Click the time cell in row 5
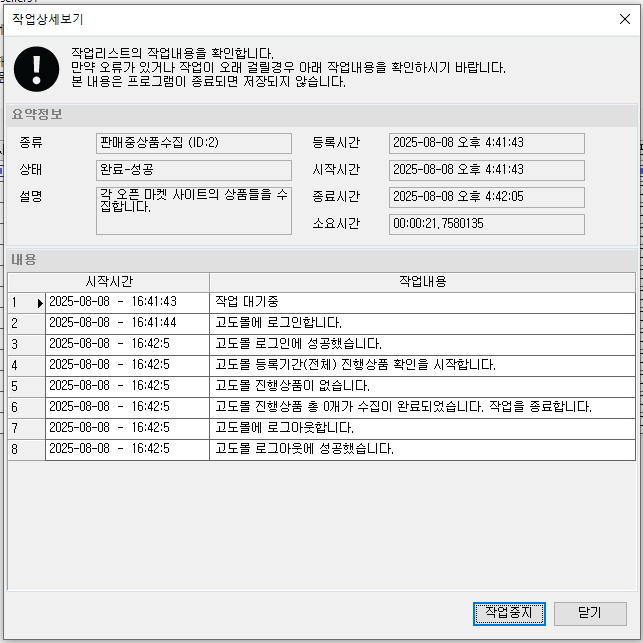The image size is (643, 643). click(128, 387)
